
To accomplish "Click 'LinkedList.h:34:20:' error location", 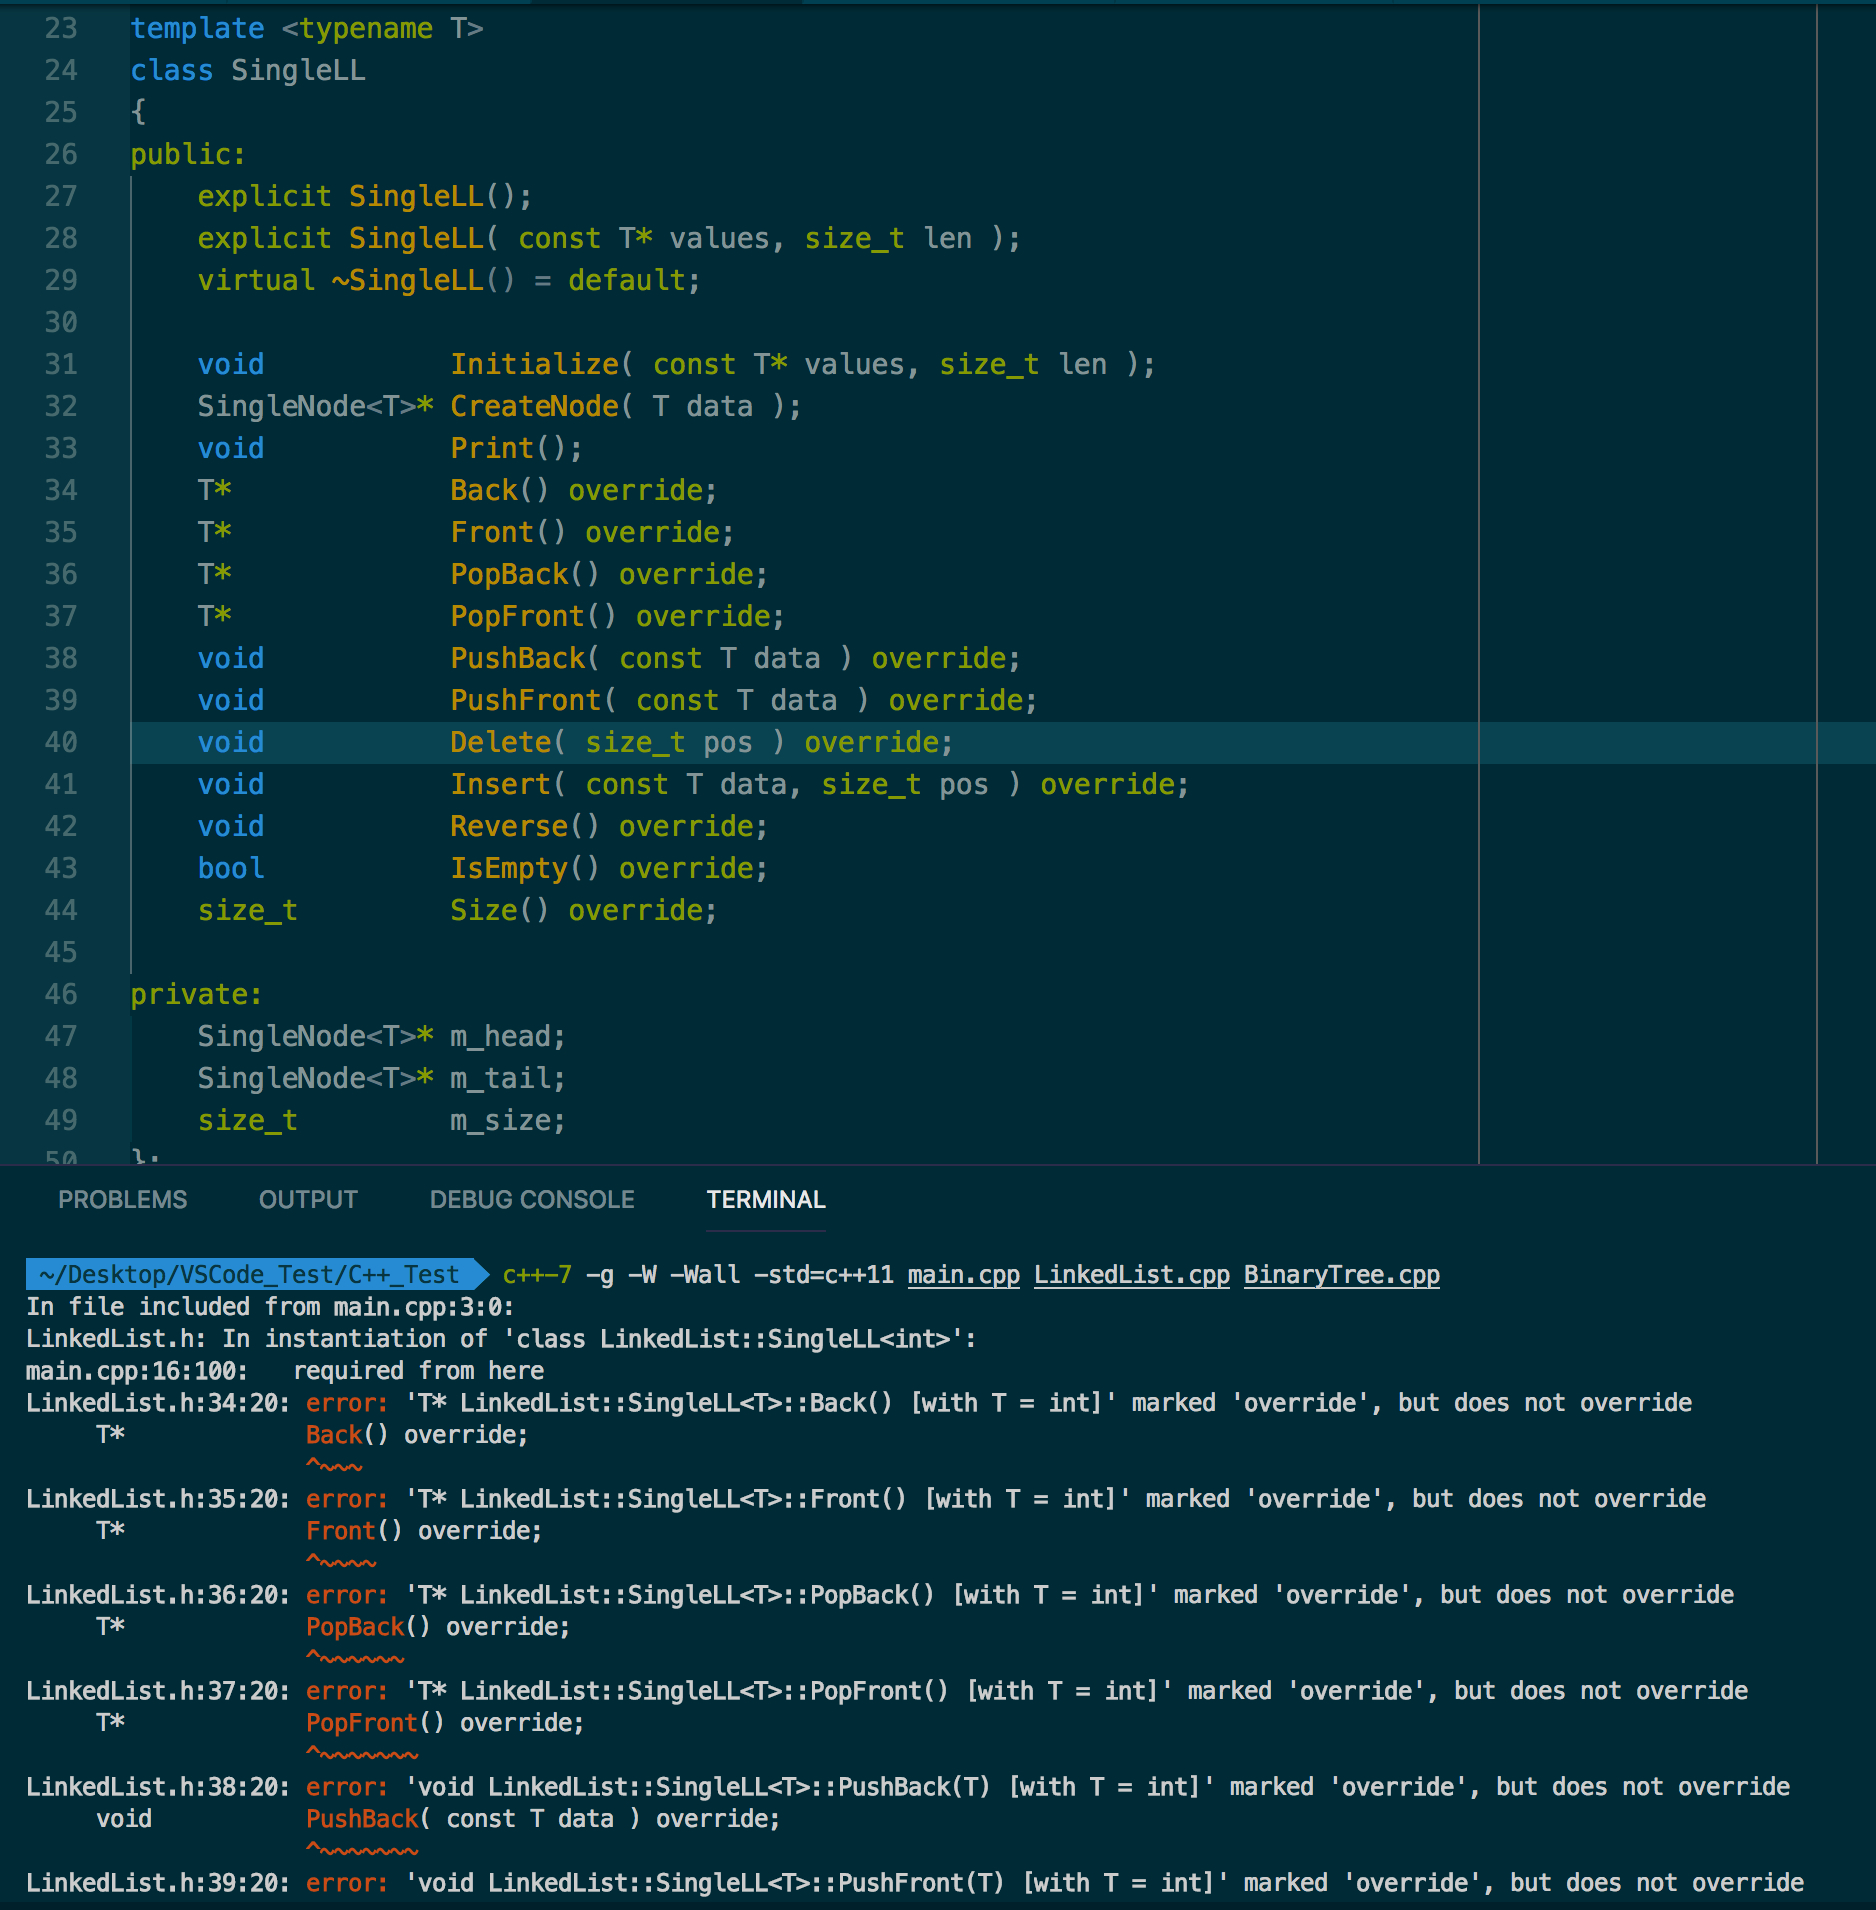I will pyautogui.click(x=158, y=1403).
